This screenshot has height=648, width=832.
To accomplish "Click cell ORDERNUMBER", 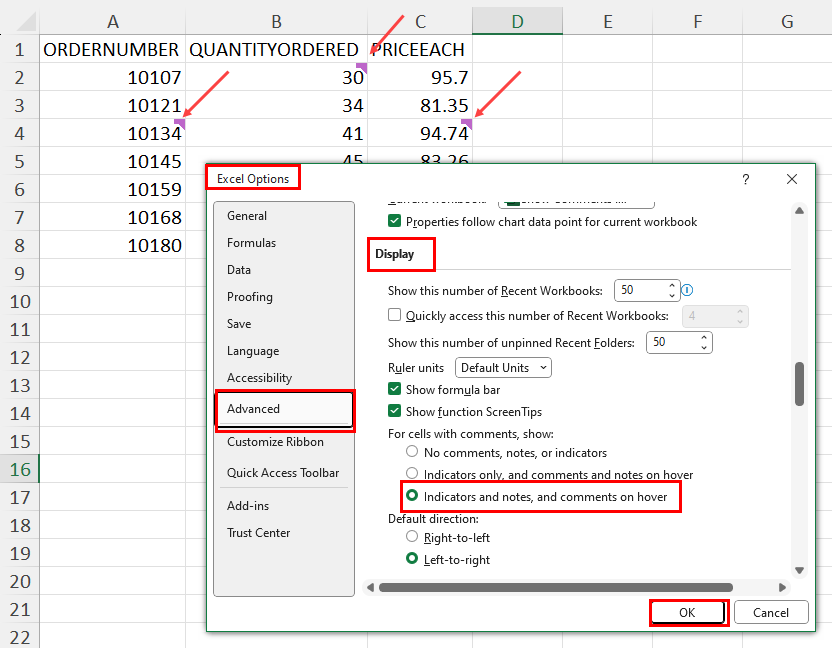I will click(112, 49).
